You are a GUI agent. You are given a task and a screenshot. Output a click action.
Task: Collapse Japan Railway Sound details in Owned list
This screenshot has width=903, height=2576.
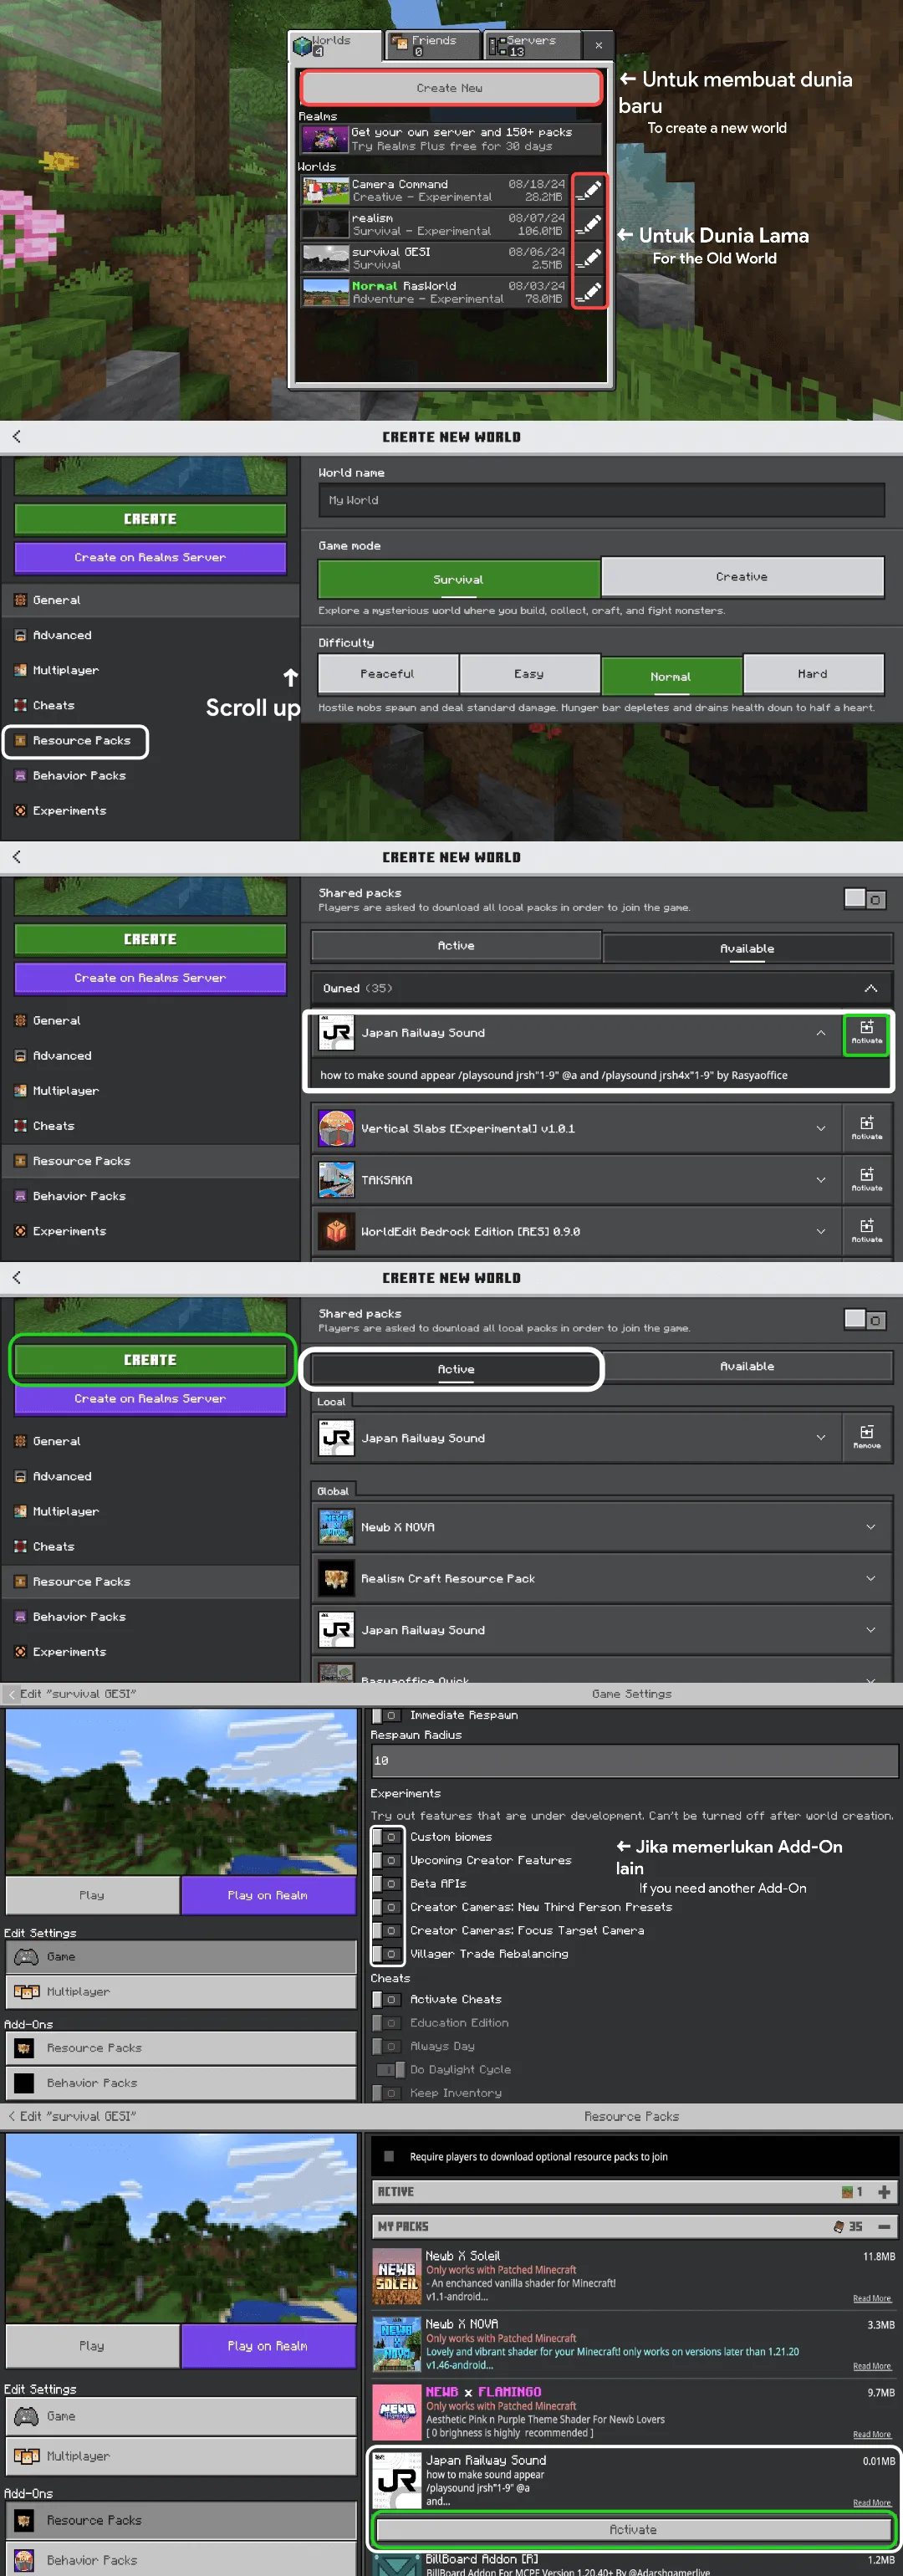click(820, 1032)
